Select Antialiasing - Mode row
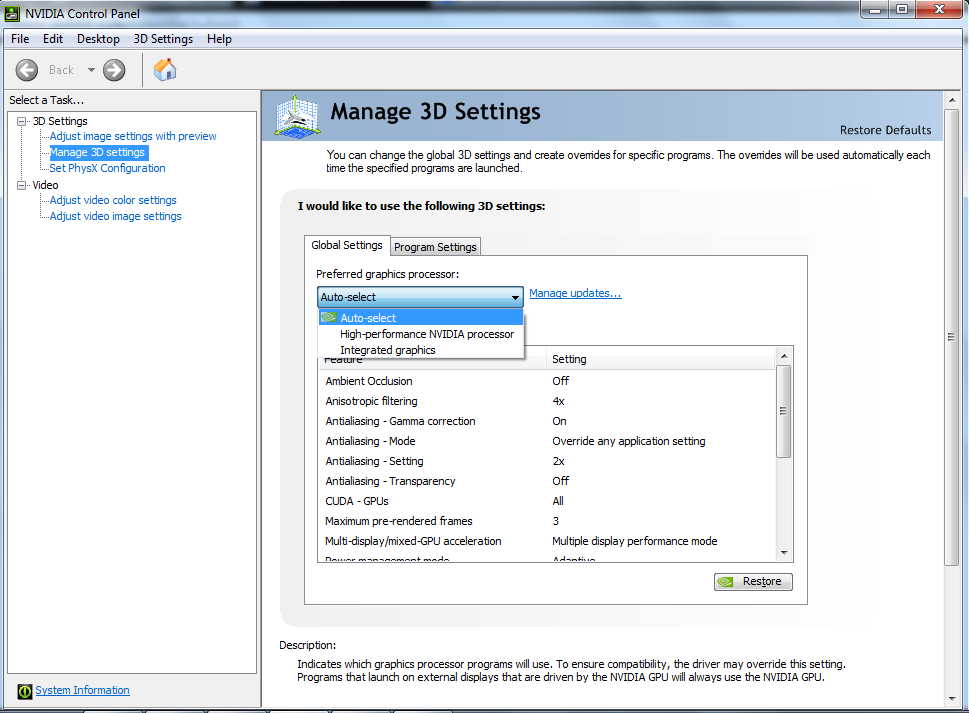The height and width of the screenshot is (713, 969). point(547,441)
